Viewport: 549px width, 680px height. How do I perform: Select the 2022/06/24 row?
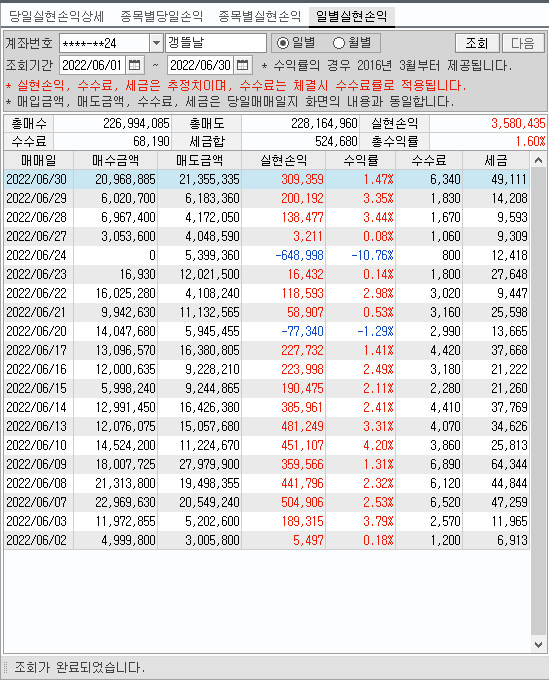point(267,255)
